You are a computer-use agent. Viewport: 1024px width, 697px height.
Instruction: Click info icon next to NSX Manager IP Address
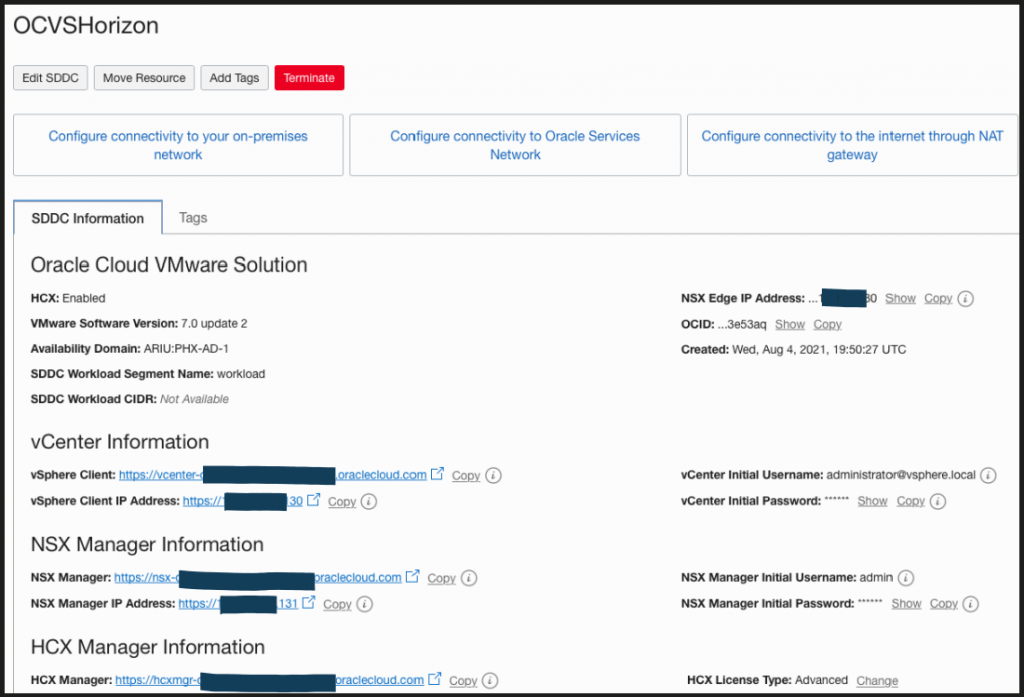365,604
